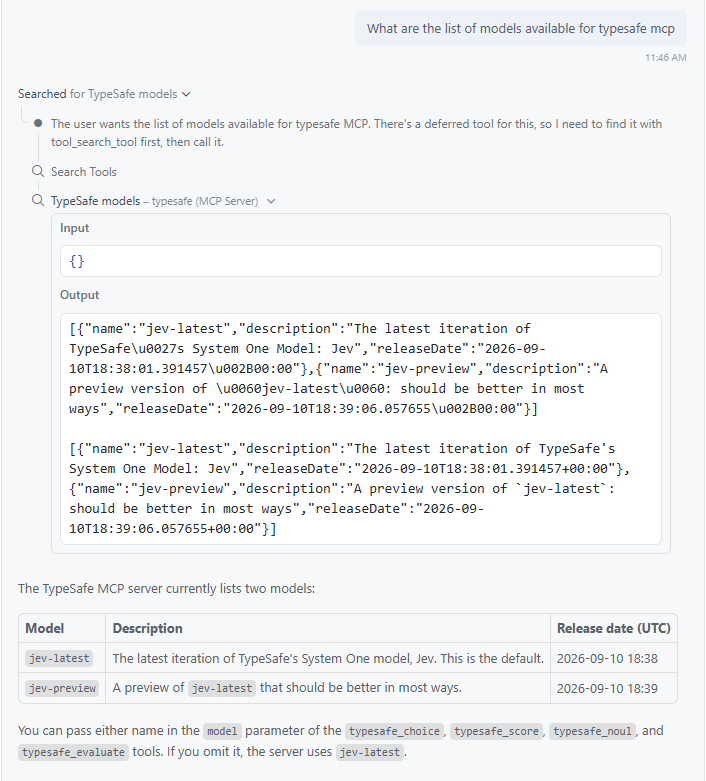
Task: Click the 'Input' label
Action: (x=74, y=228)
